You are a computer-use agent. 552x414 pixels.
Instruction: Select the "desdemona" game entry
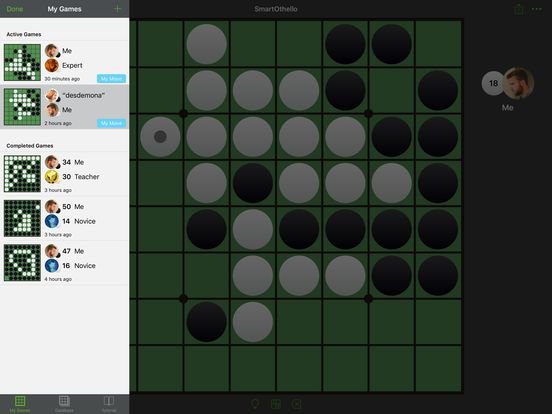pyautogui.click(x=64, y=107)
